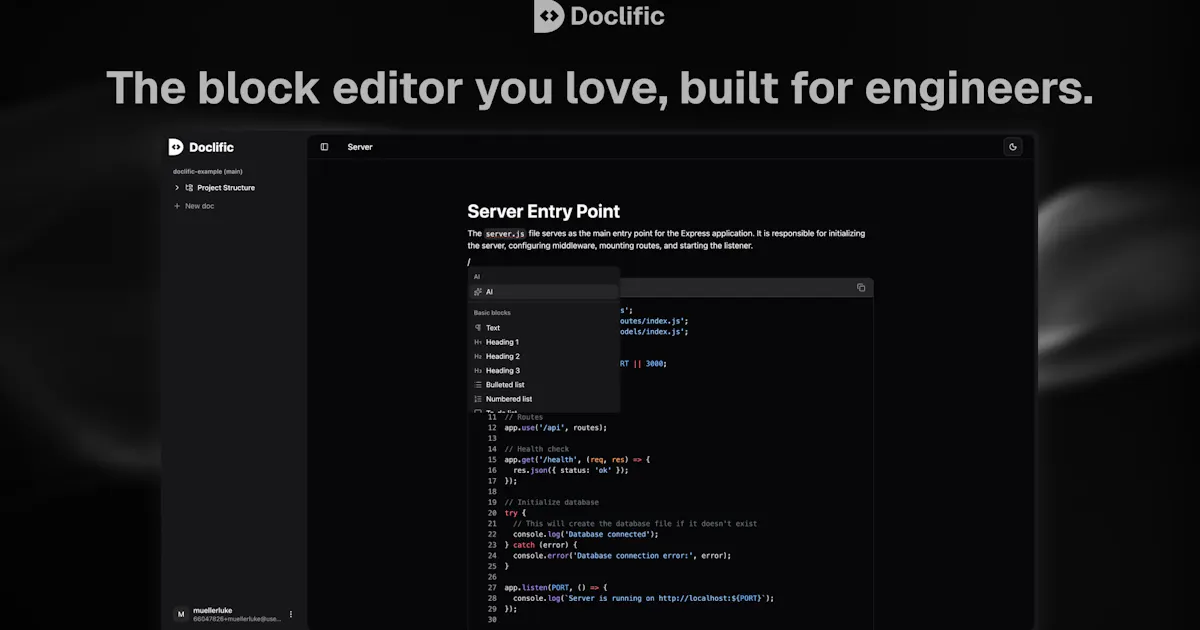Click the M user avatar
The image size is (1200, 630).
click(x=180, y=614)
